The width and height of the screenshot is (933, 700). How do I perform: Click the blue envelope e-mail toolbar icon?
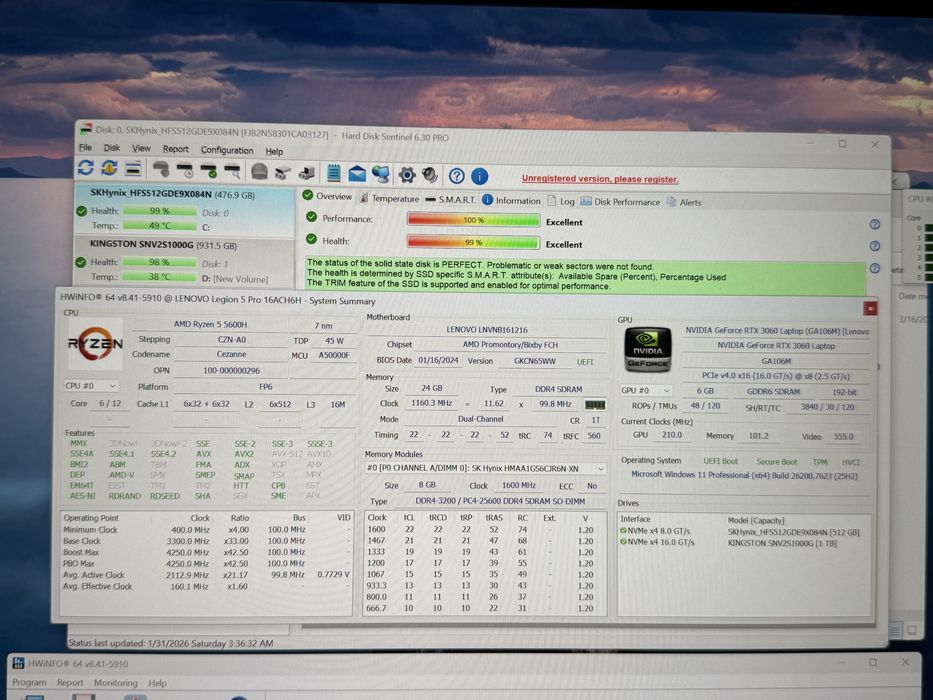point(357,174)
